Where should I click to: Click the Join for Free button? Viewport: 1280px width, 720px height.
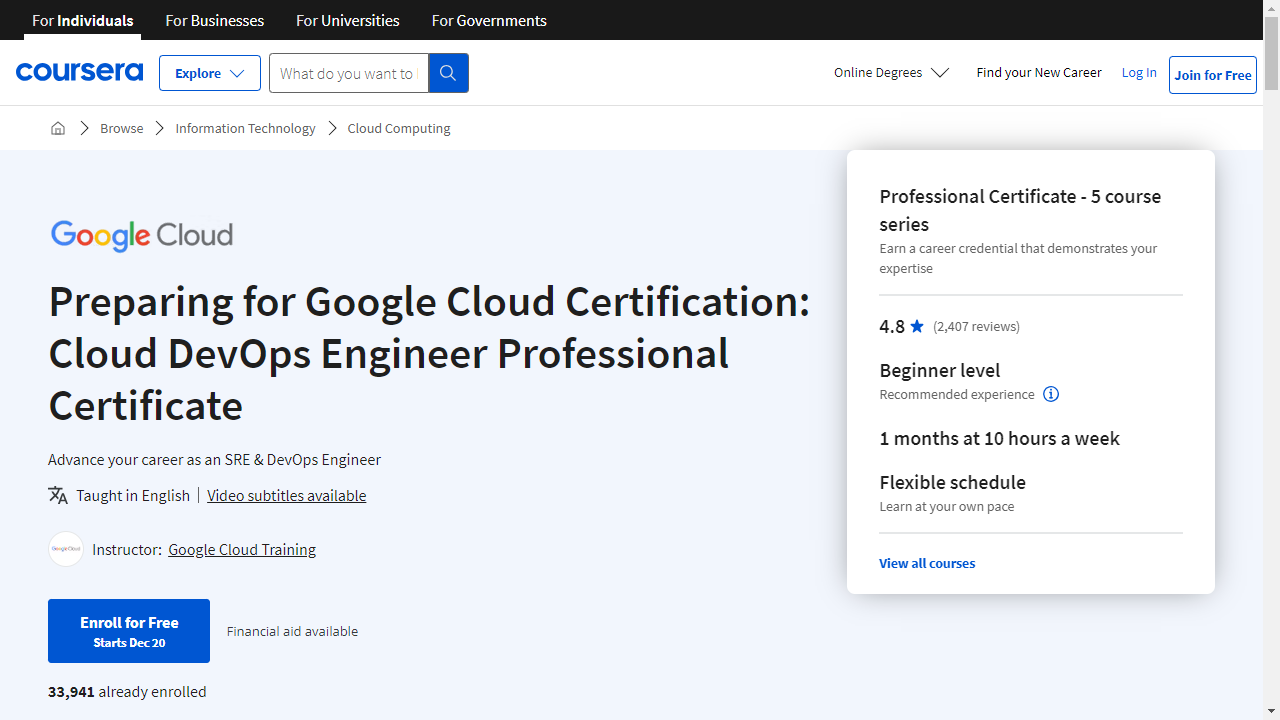click(1213, 75)
